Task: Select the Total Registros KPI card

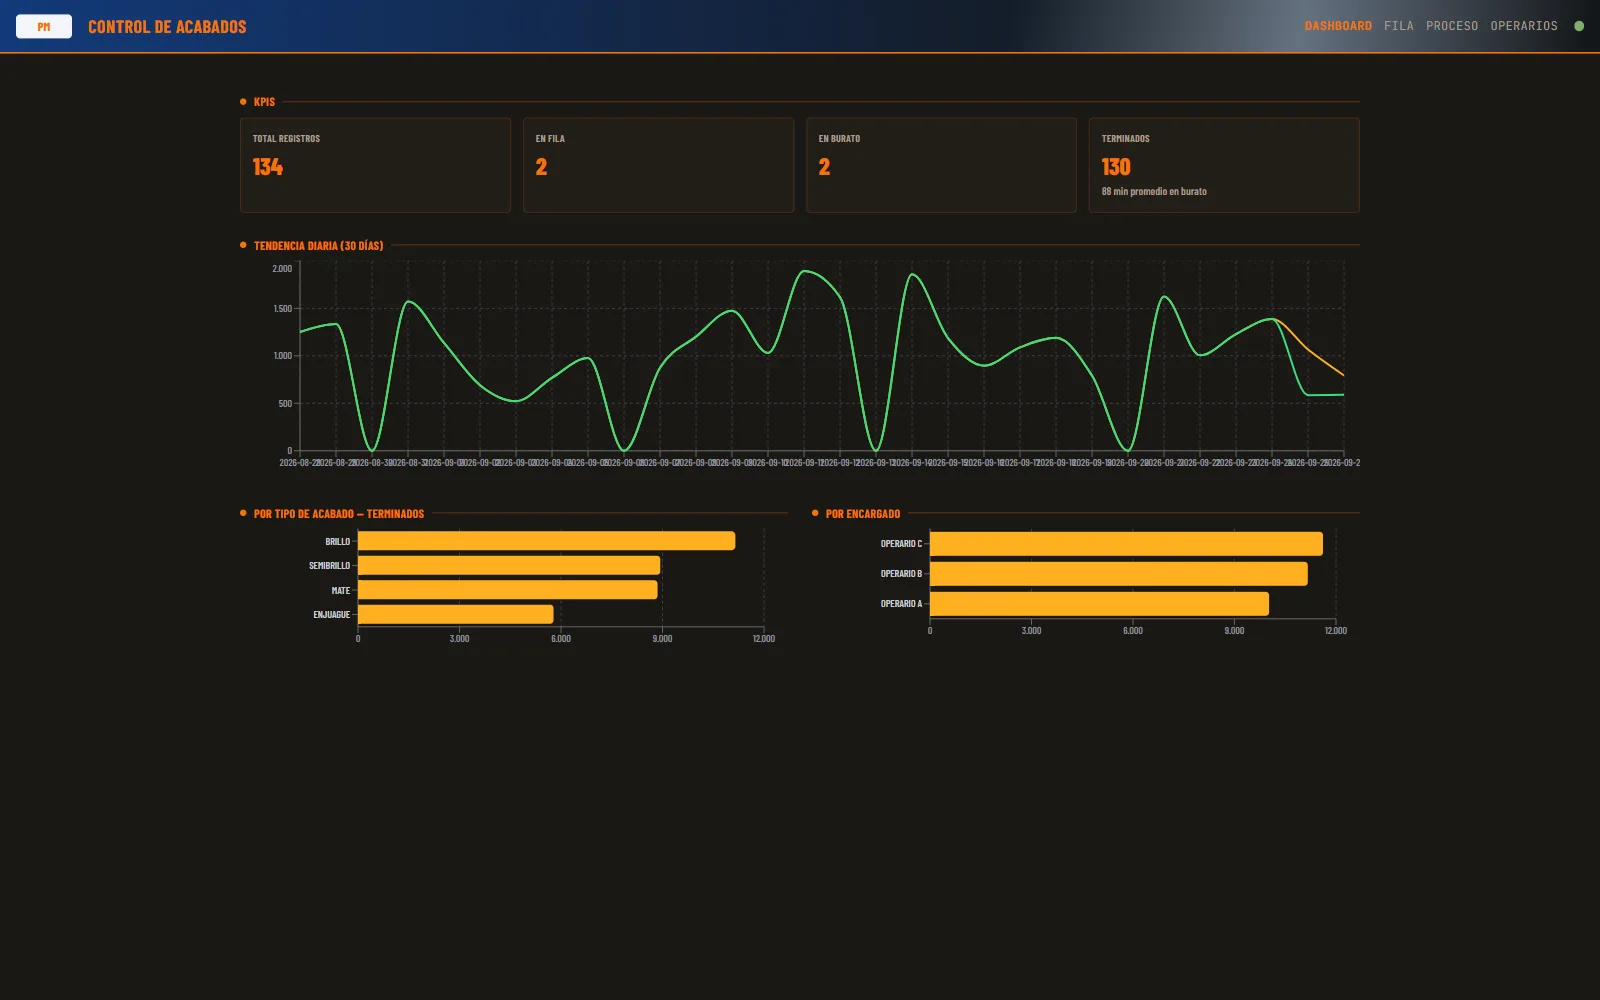Action: (375, 165)
